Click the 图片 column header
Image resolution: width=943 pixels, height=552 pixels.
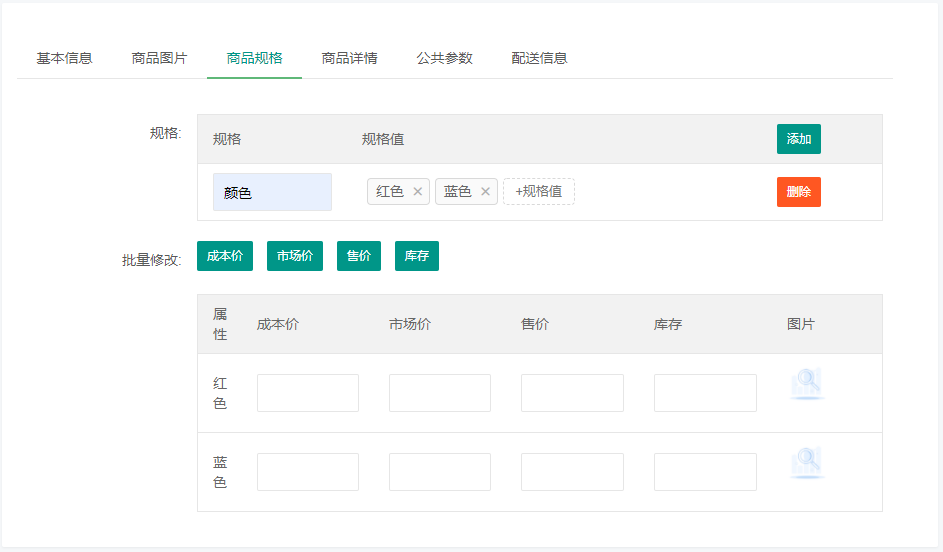pos(801,325)
